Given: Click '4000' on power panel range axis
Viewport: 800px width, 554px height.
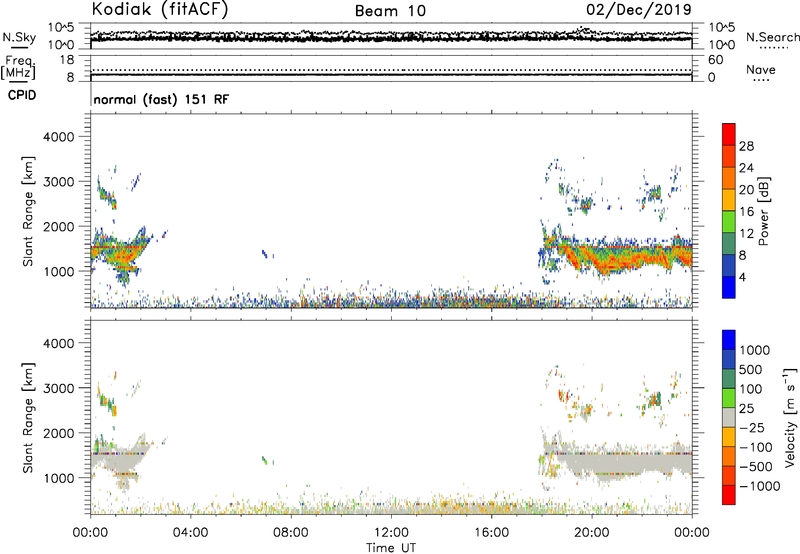Looking at the screenshot, I should [x=59, y=137].
